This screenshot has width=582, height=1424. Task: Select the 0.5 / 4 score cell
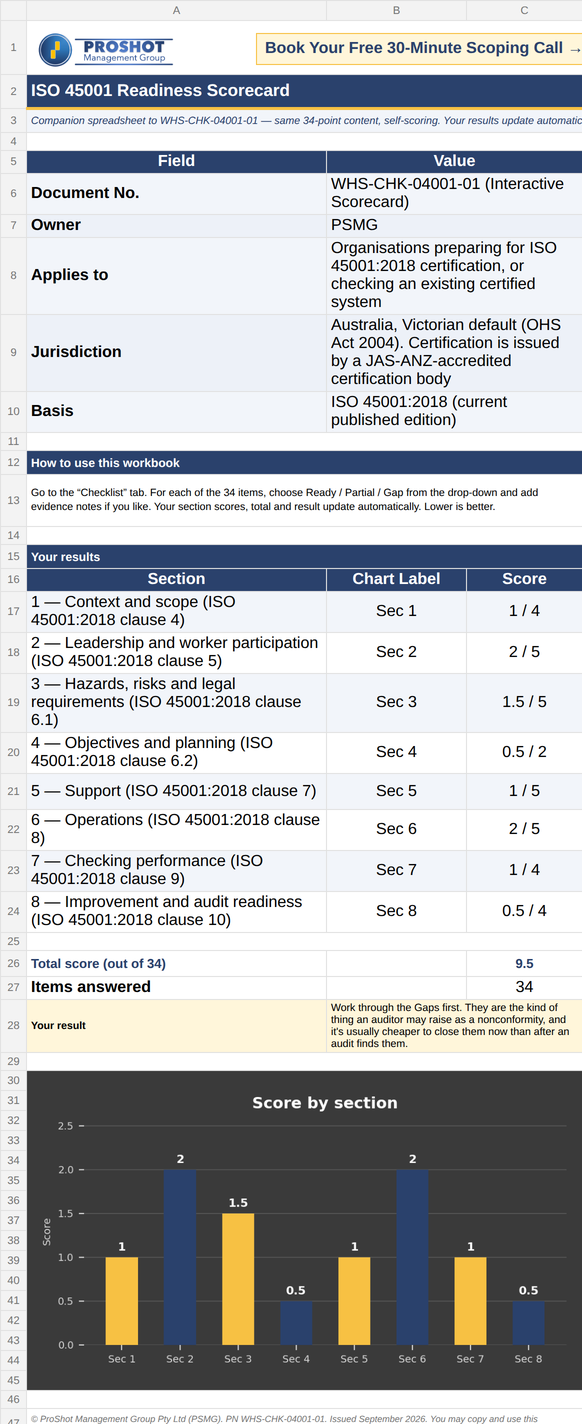pyautogui.click(x=524, y=911)
